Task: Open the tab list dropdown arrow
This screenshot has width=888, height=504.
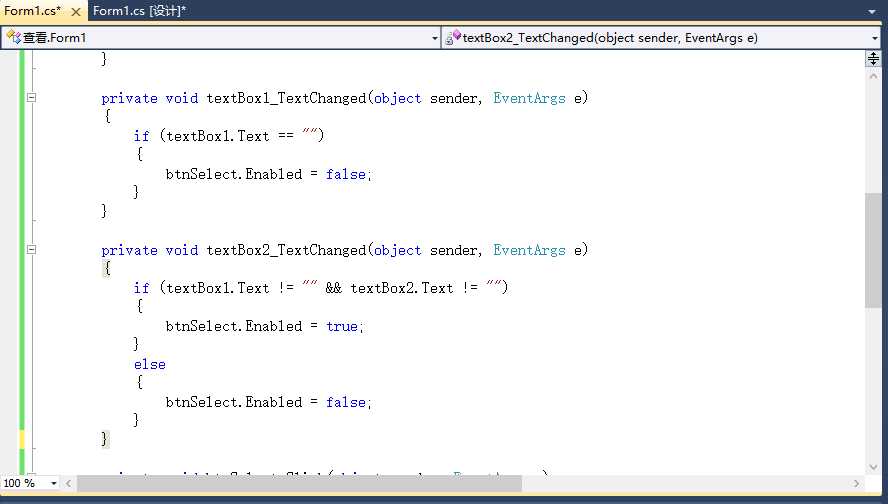Action: pos(872,11)
